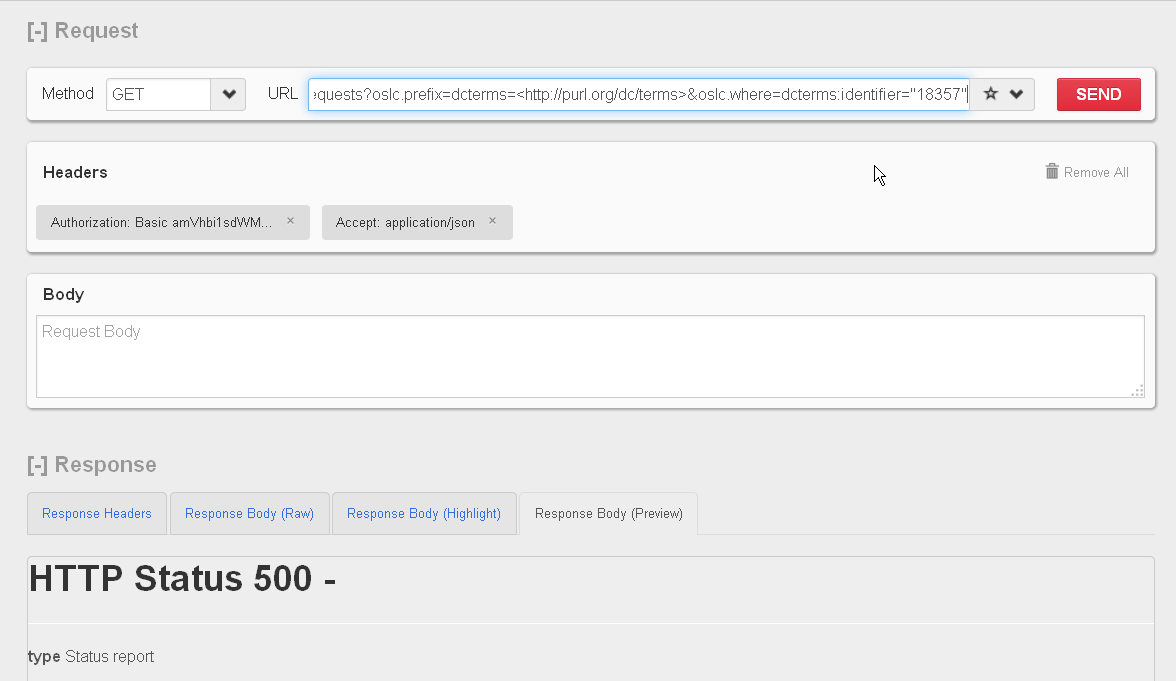
Task: Focus the Request Body text area
Action: (x=590, y=356)
